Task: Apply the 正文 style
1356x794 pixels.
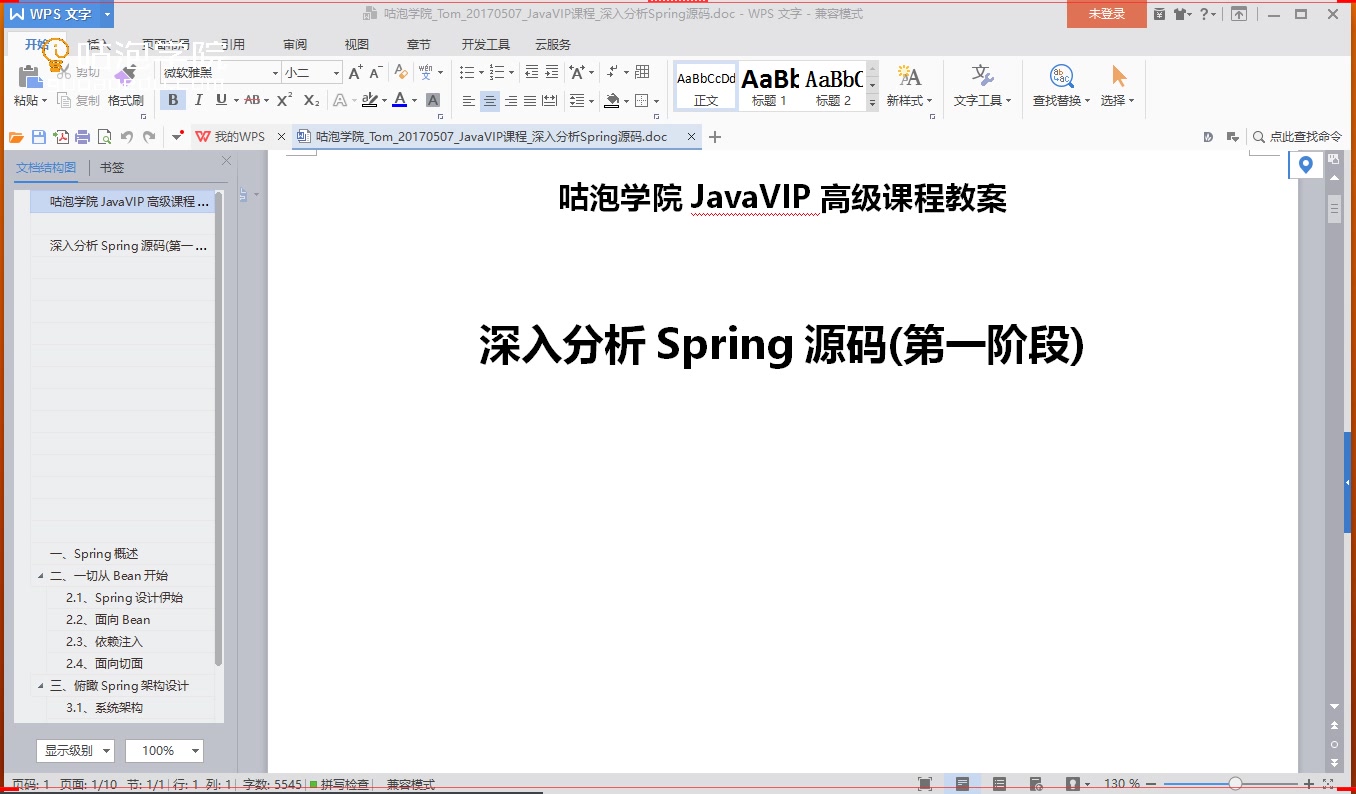Action: point(706,86)
